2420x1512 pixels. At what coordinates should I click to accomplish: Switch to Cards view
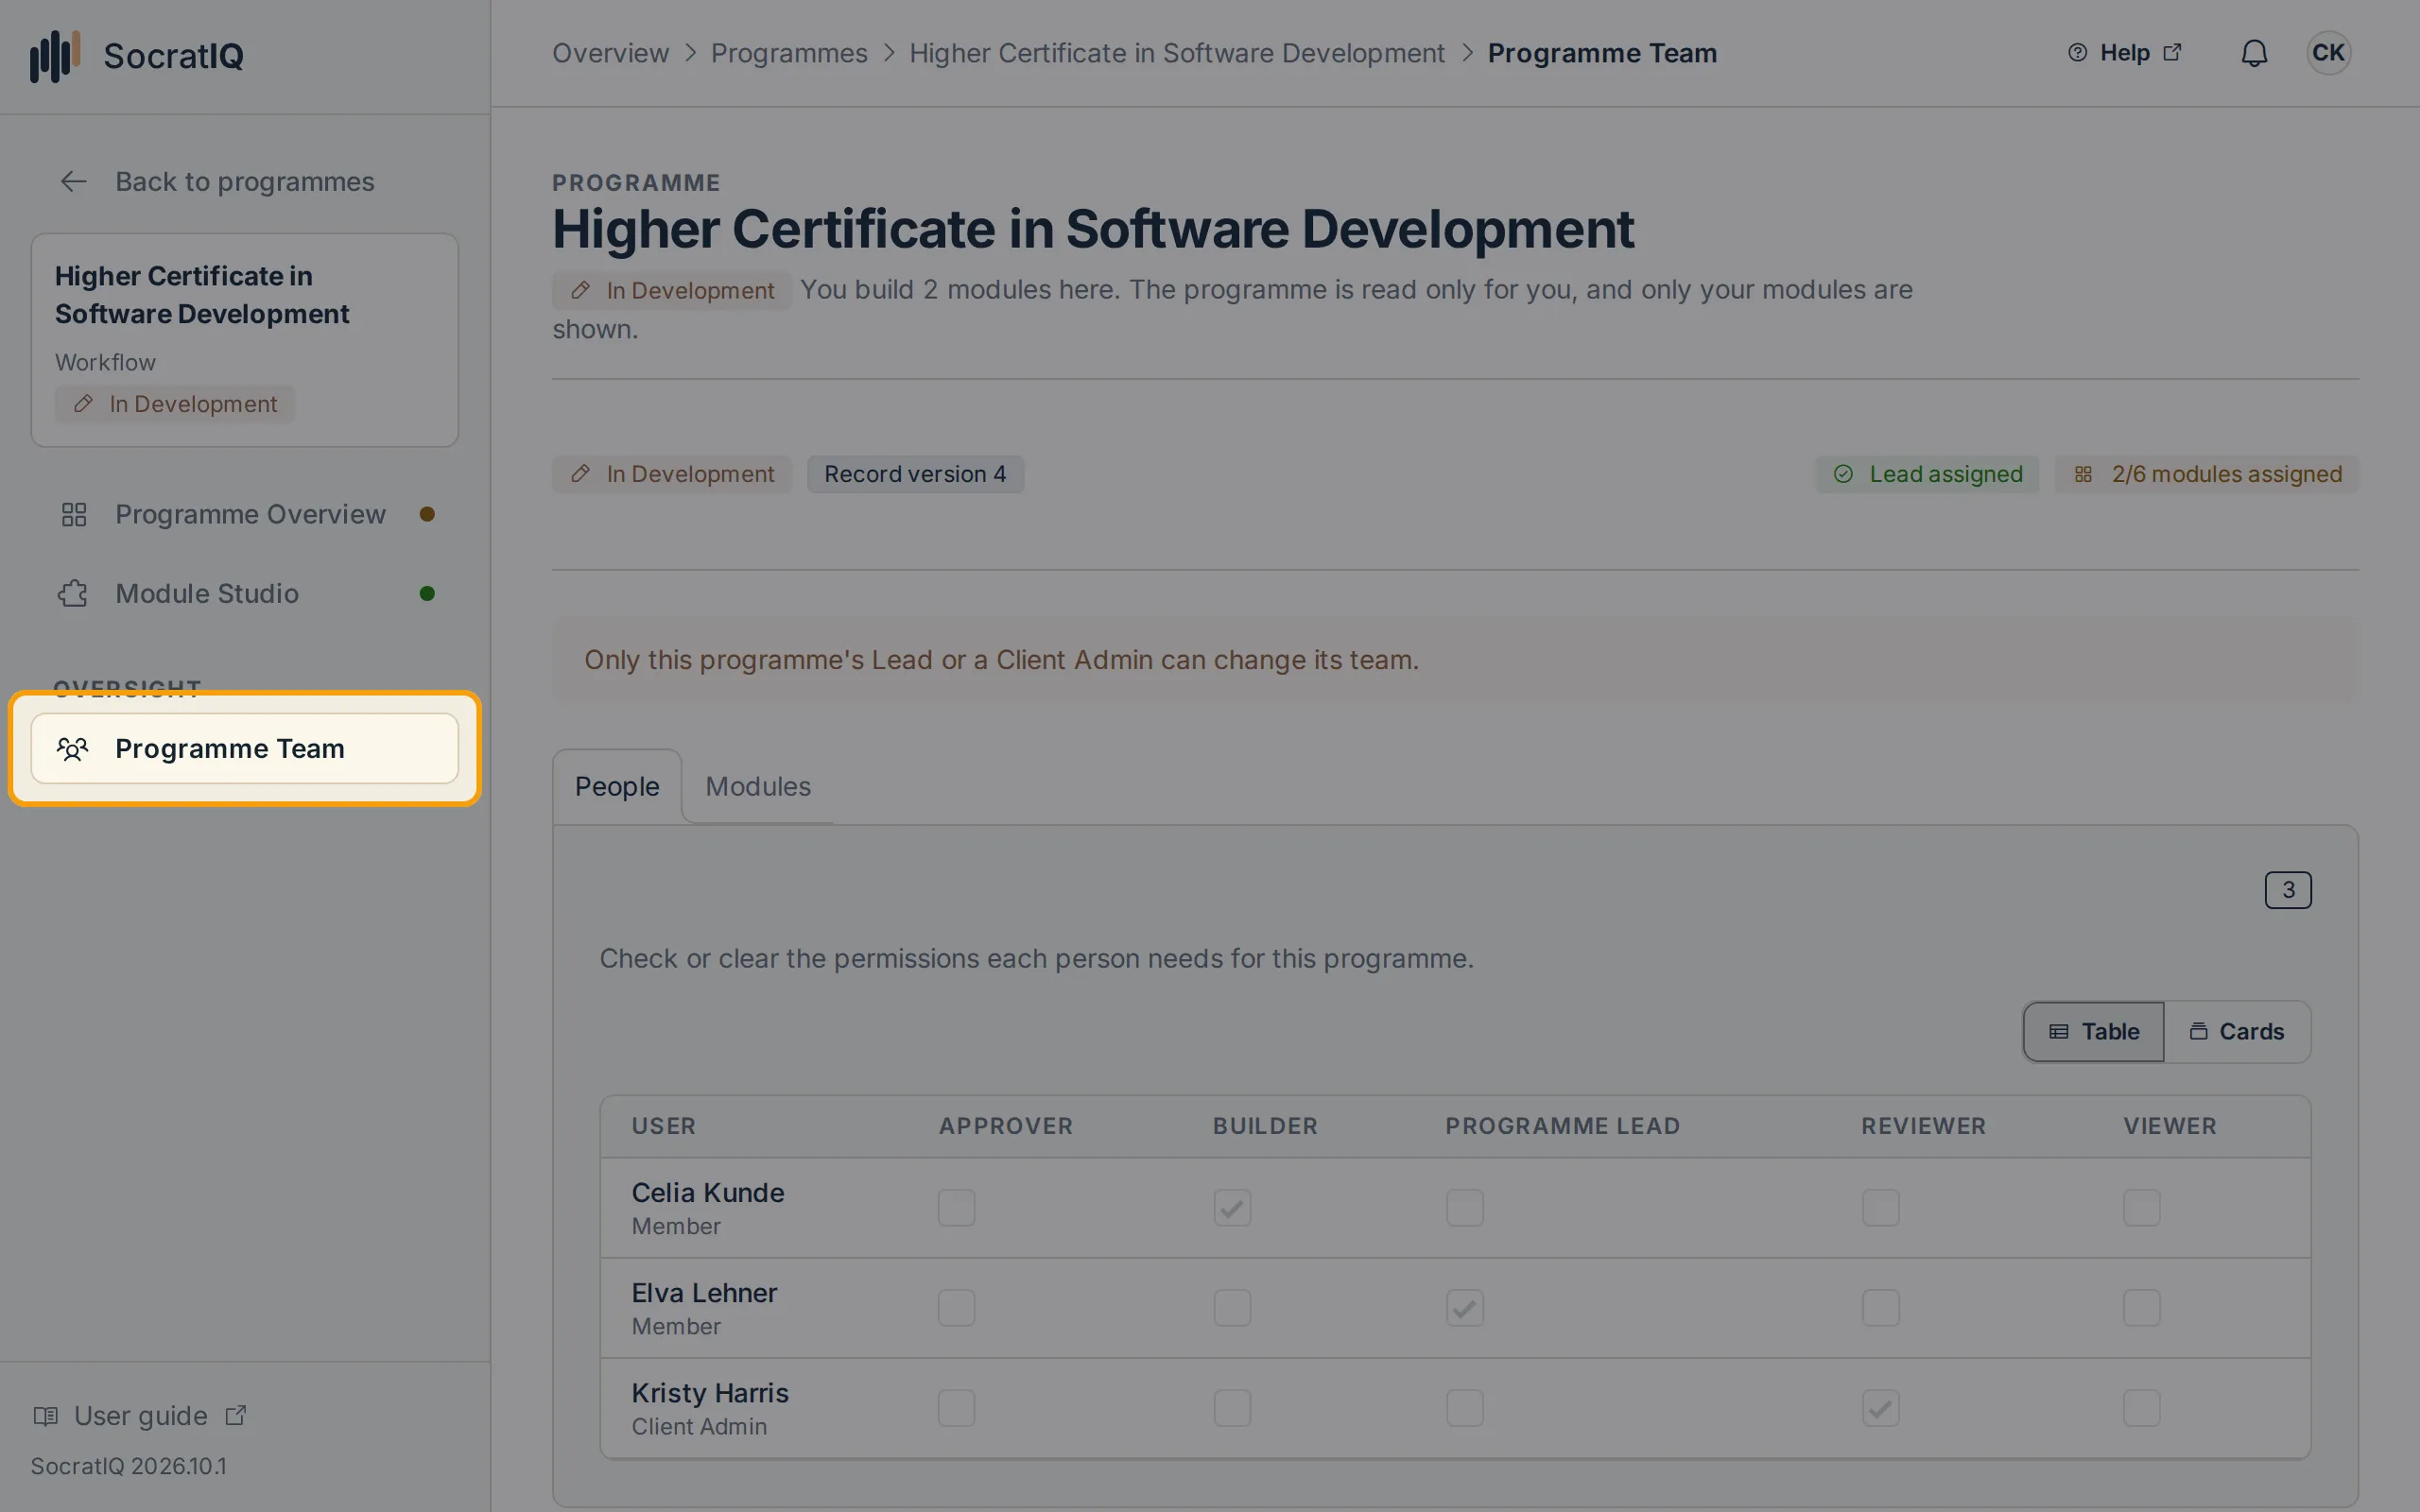[2237, 1031]
